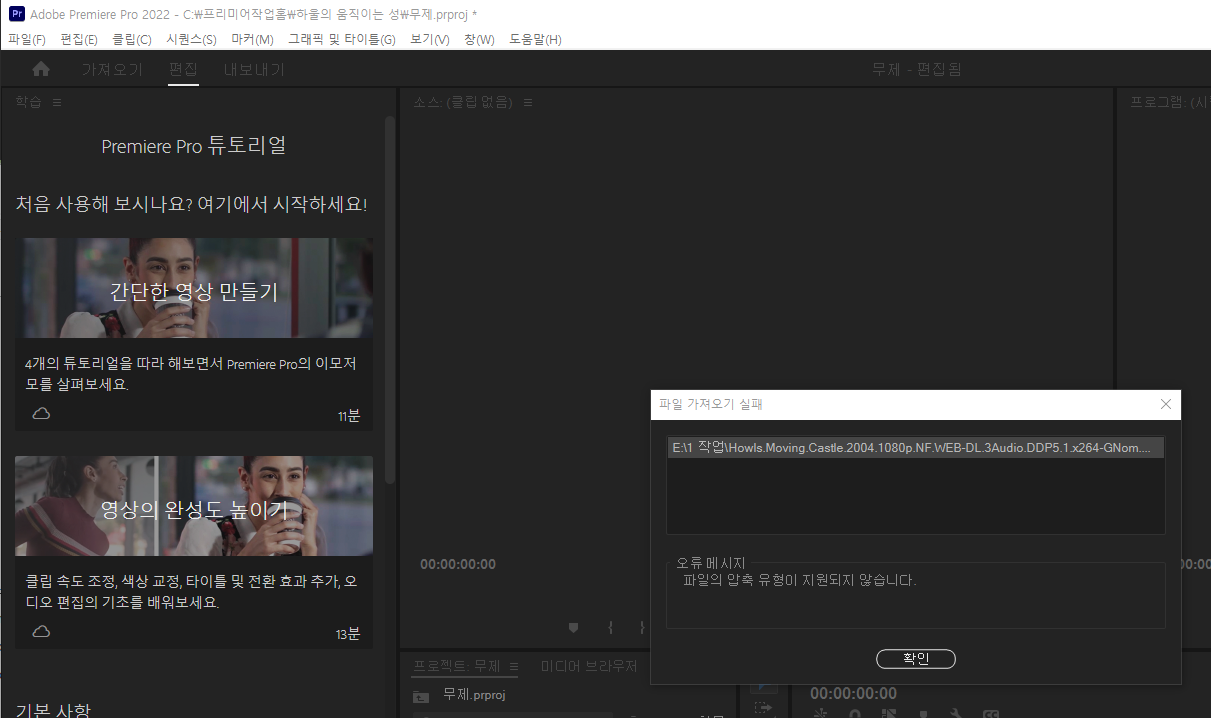Click the Add Marker icon in source monitor

573,627
